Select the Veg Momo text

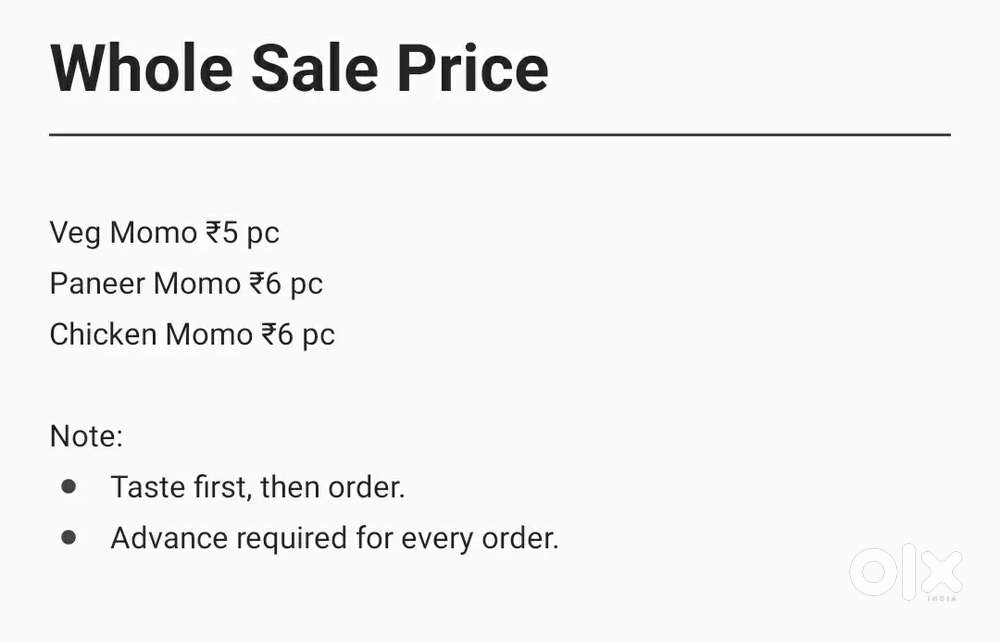click(x=123, y=233)
